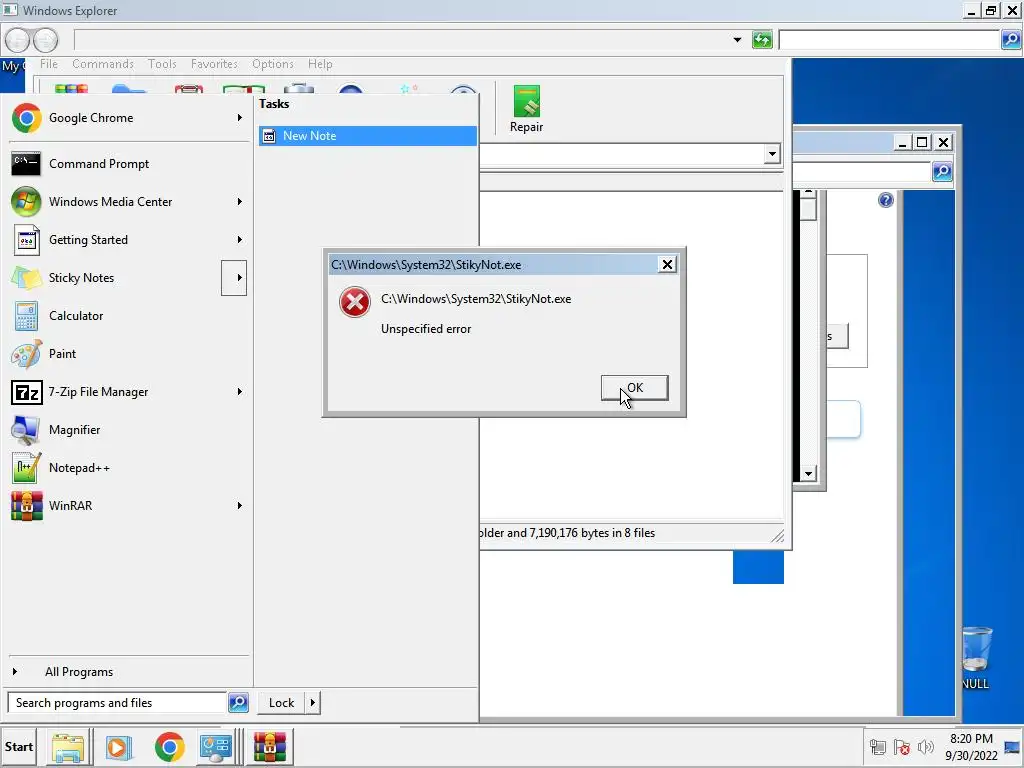Click the show desktop tray icon

(1012, 747)
